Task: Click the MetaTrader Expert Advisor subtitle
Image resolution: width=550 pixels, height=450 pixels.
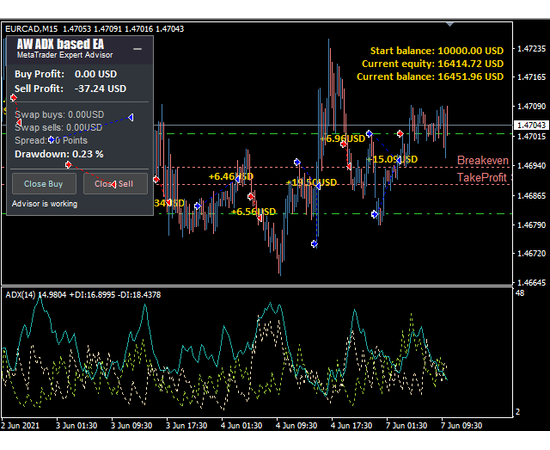Action: pyautogui.click(x=65, y=55)
